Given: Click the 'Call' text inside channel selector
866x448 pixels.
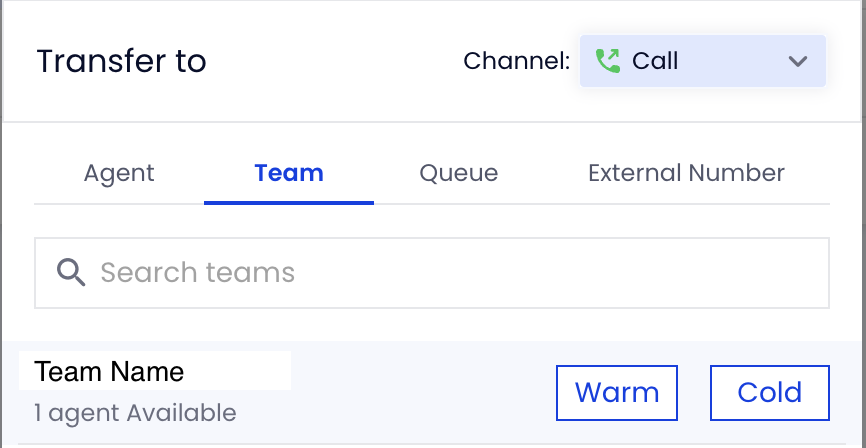Looking at the screenshot, I should coord(655,61).
